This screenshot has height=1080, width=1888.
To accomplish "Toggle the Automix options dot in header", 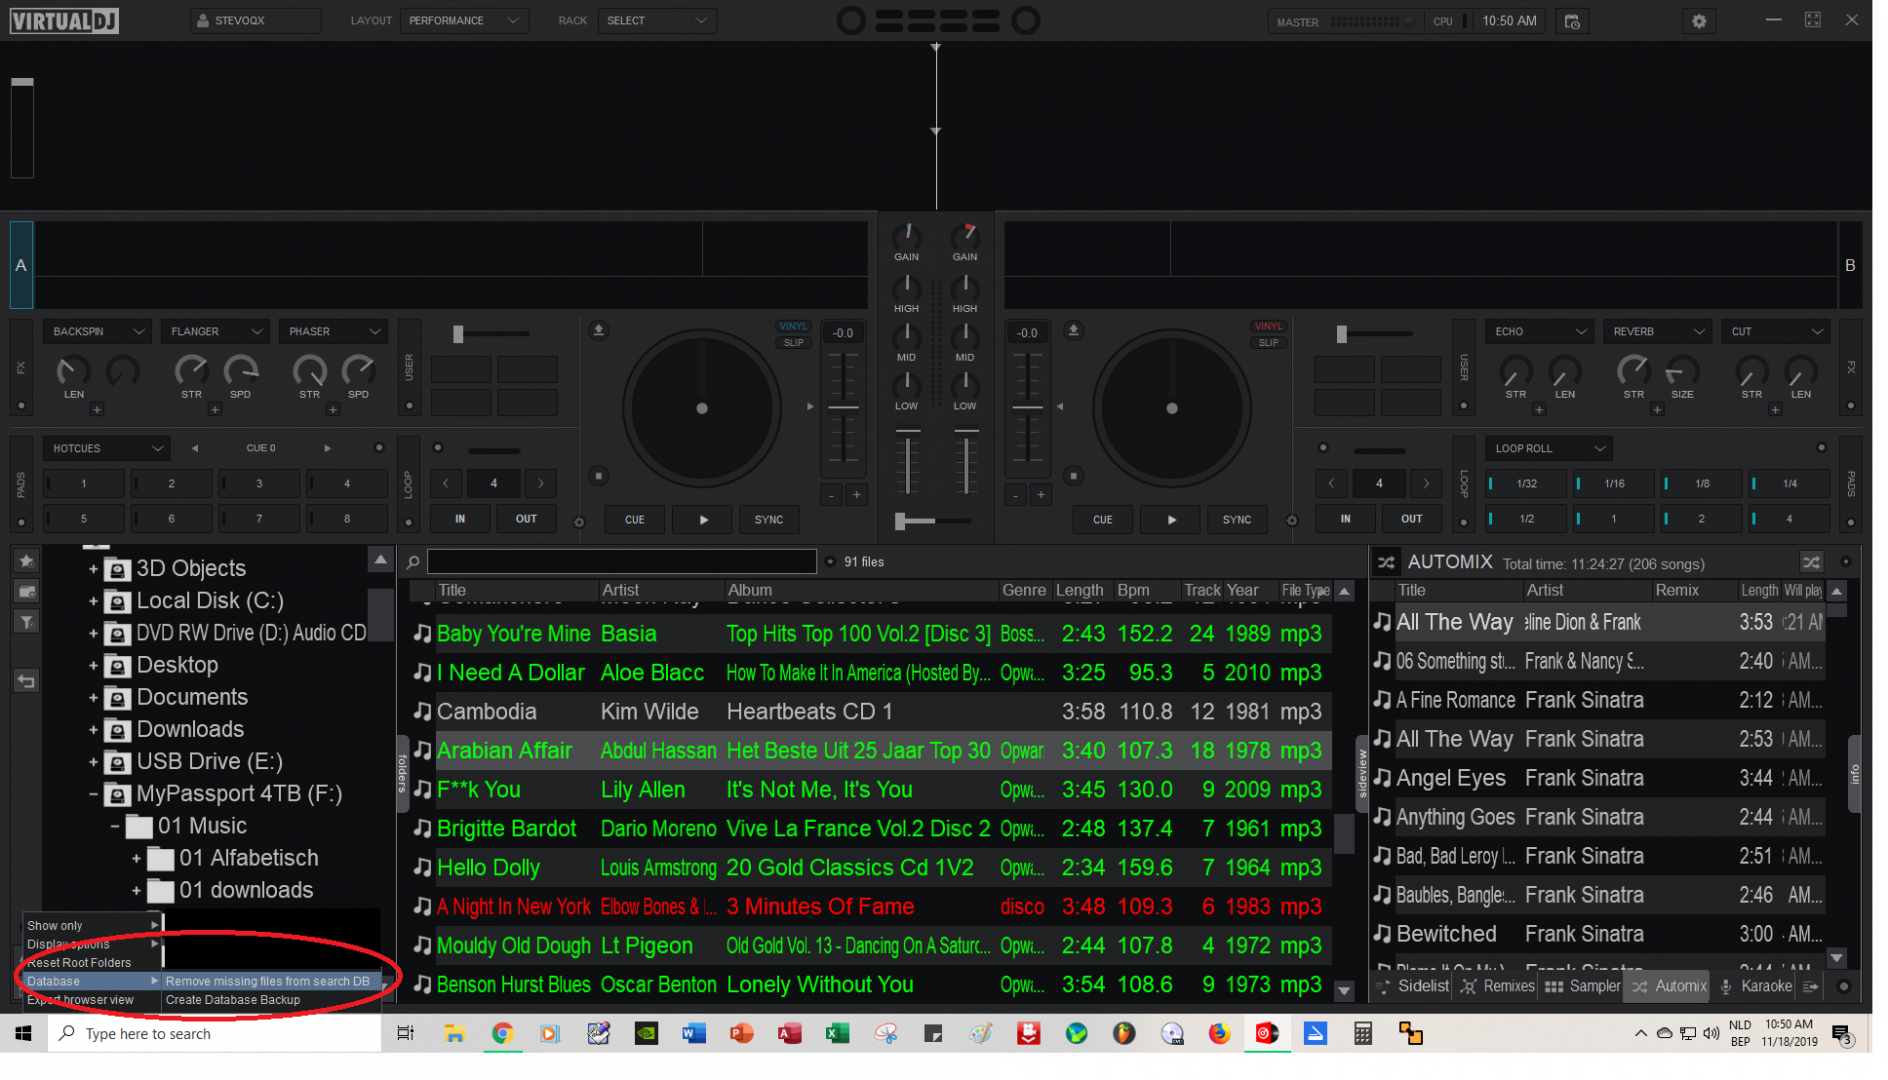I will tap(1846, 562).
